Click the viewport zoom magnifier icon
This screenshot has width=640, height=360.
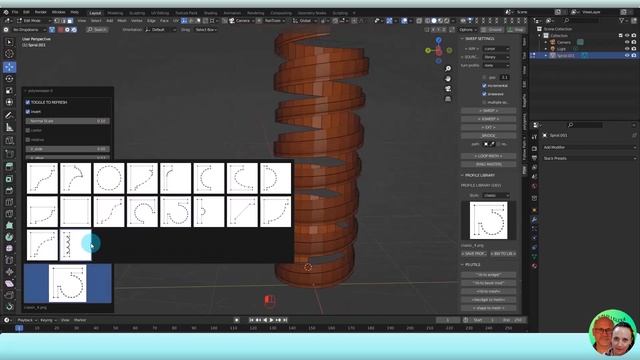tap(448, 69)
